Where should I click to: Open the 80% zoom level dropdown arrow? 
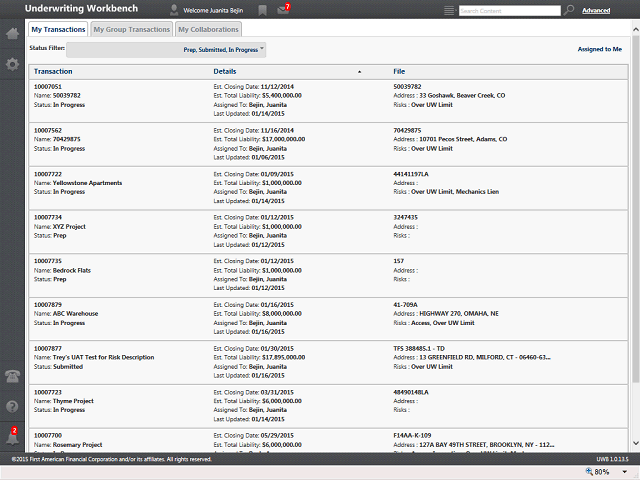click(x=625, y=472)
